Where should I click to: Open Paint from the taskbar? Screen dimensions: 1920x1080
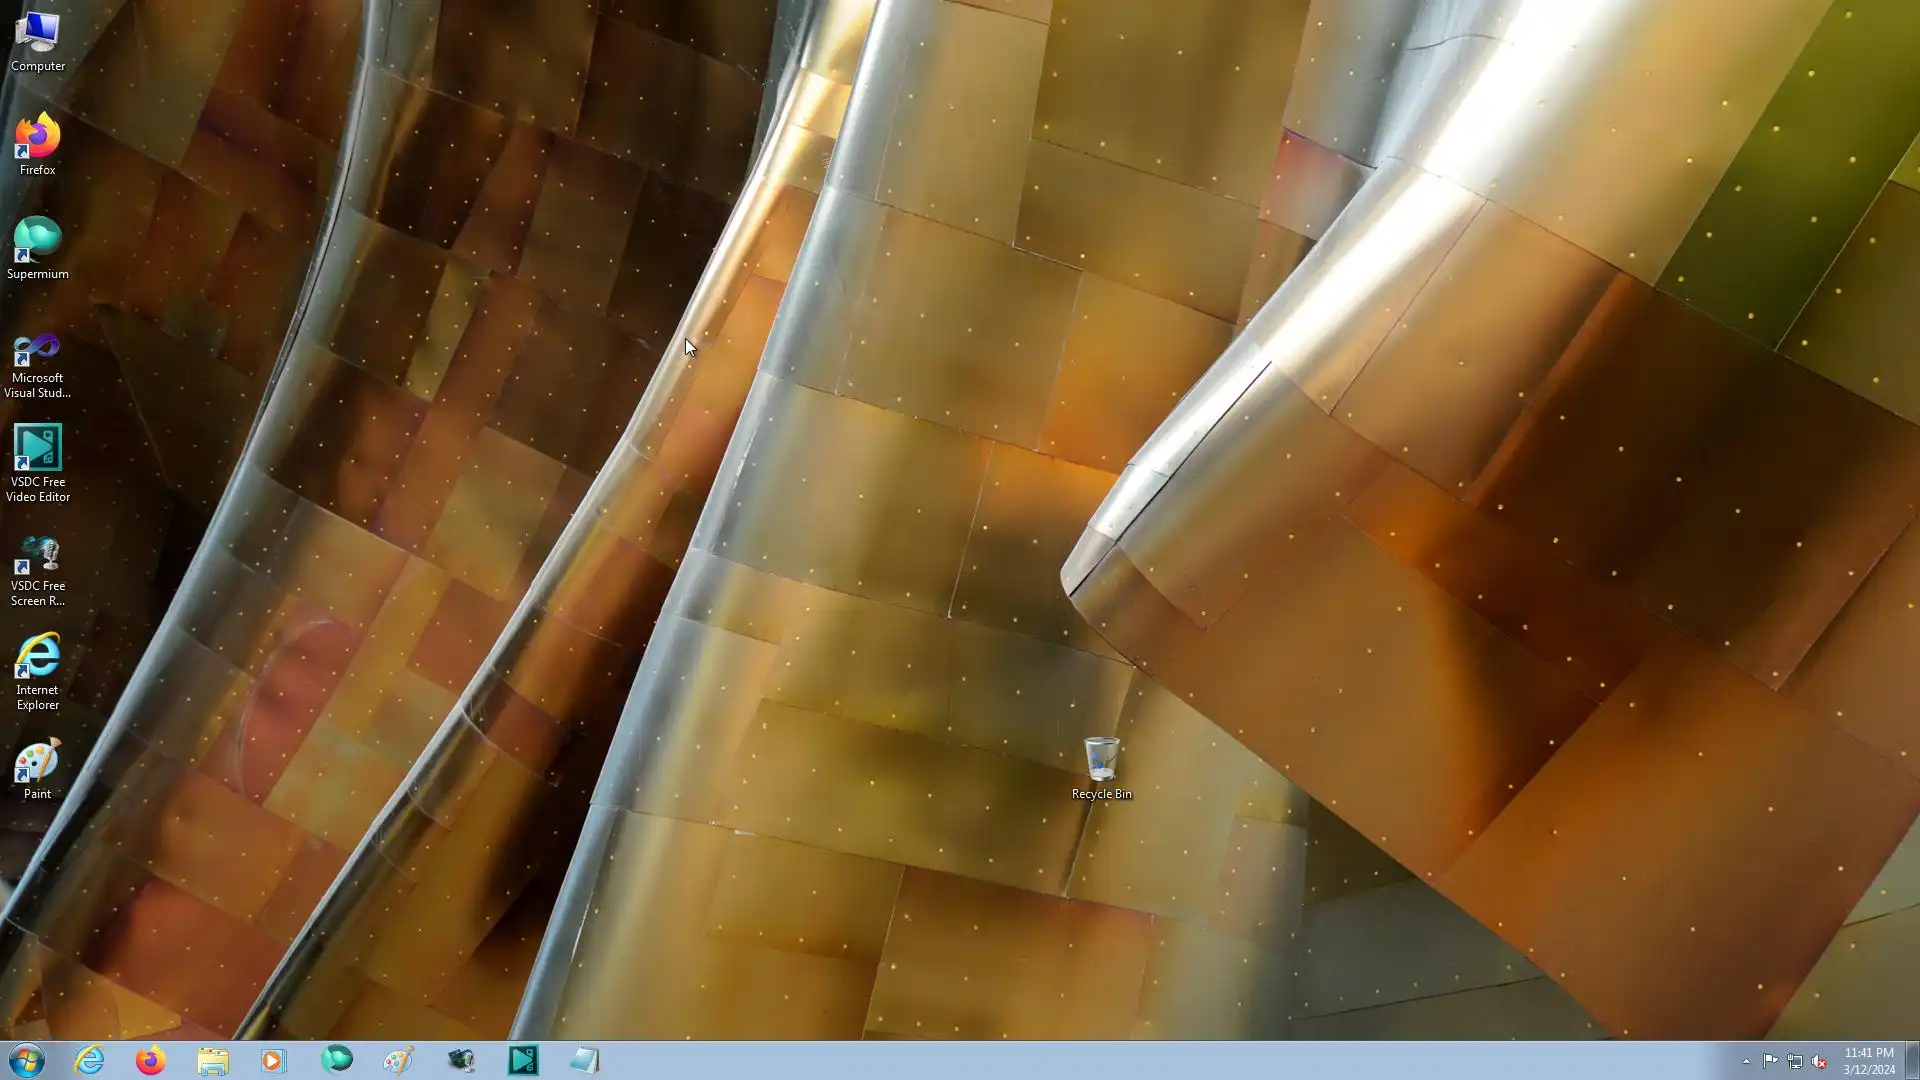pyautogui.click(x=398, y=1060)
